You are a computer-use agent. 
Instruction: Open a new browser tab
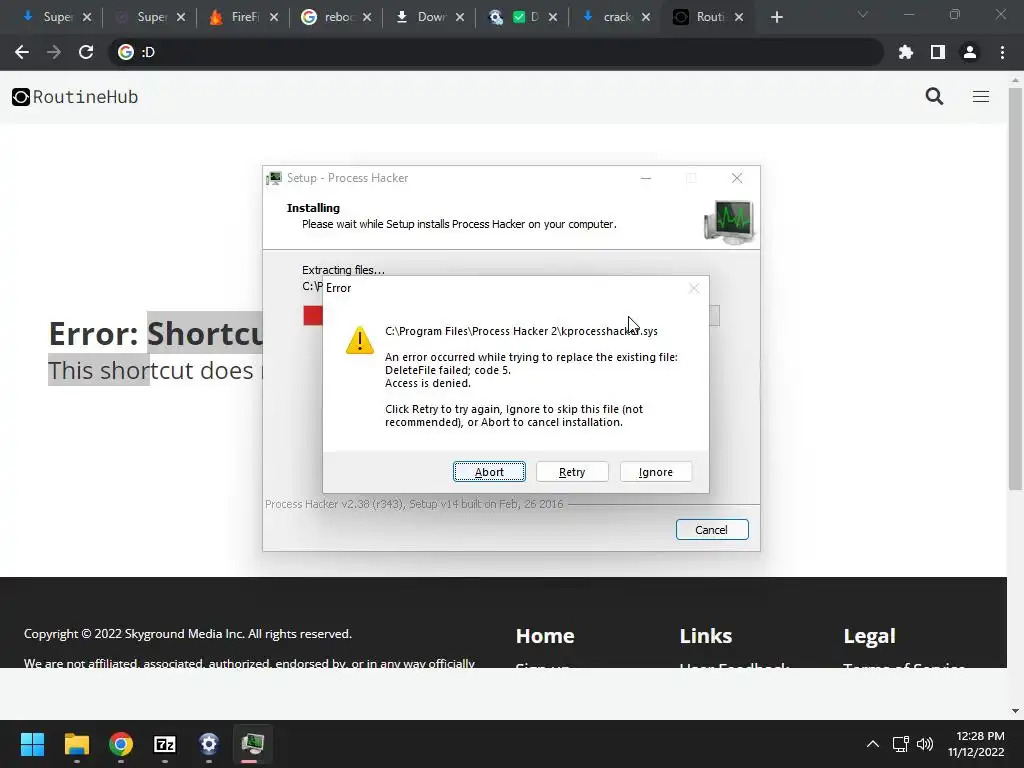click(776, 17)
